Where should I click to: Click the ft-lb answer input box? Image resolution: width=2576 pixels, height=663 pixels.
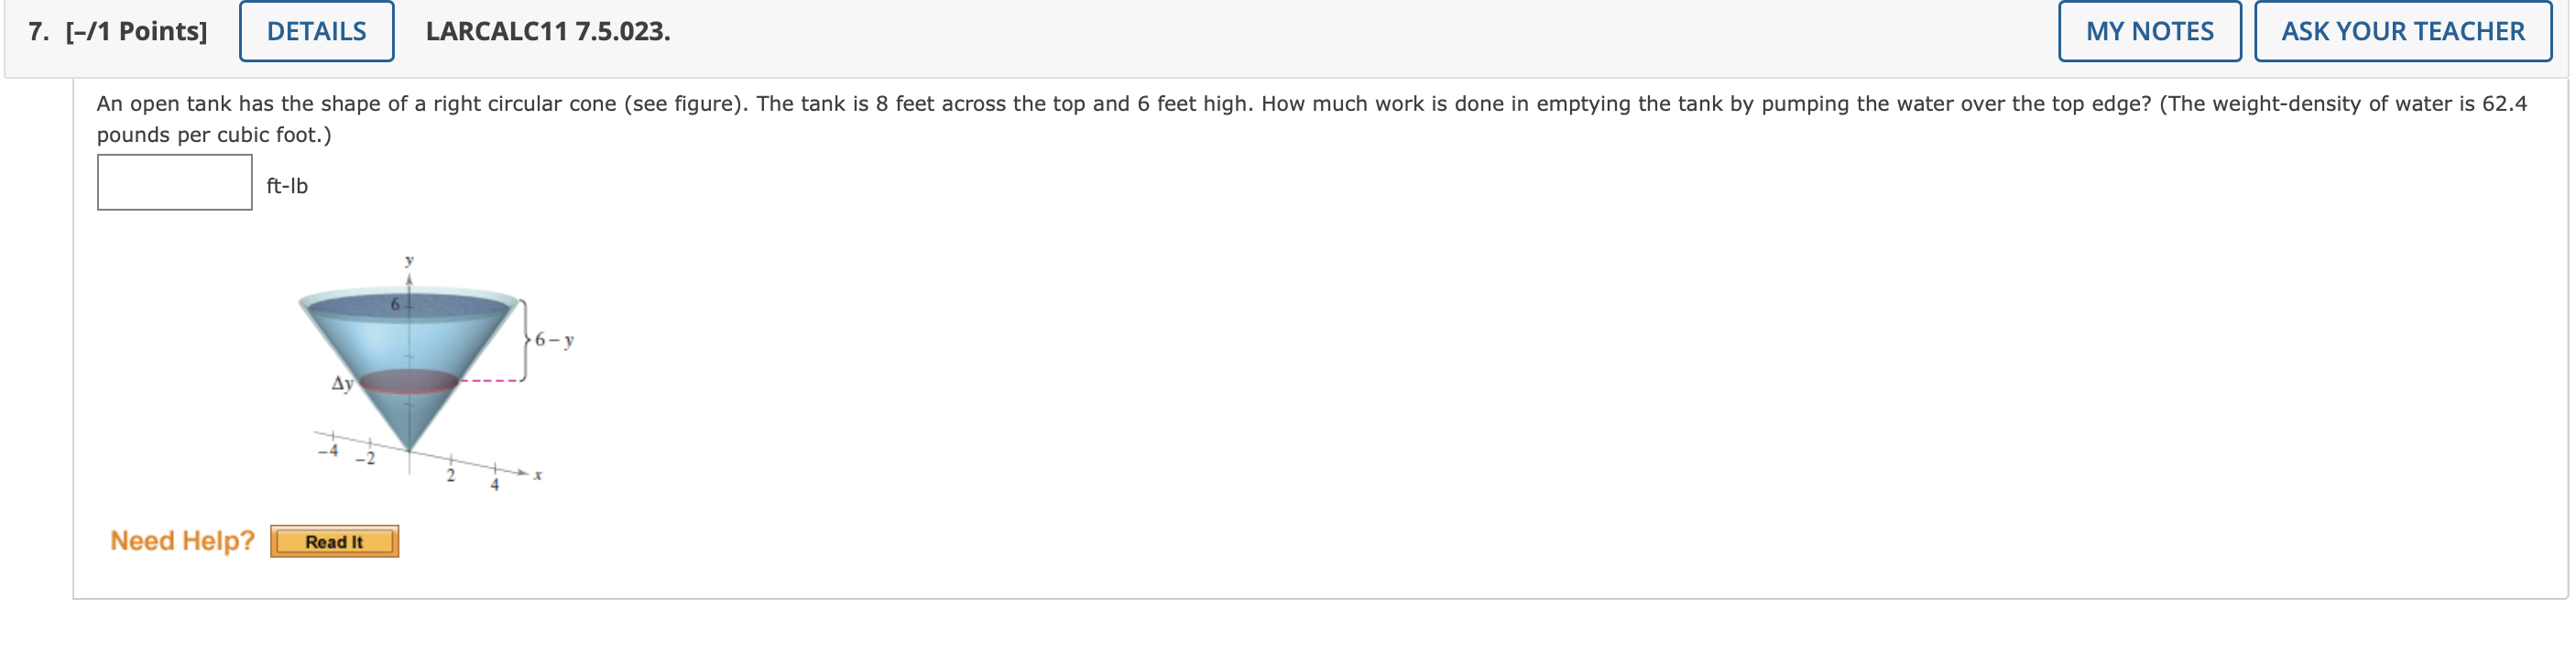click(174, 182)
